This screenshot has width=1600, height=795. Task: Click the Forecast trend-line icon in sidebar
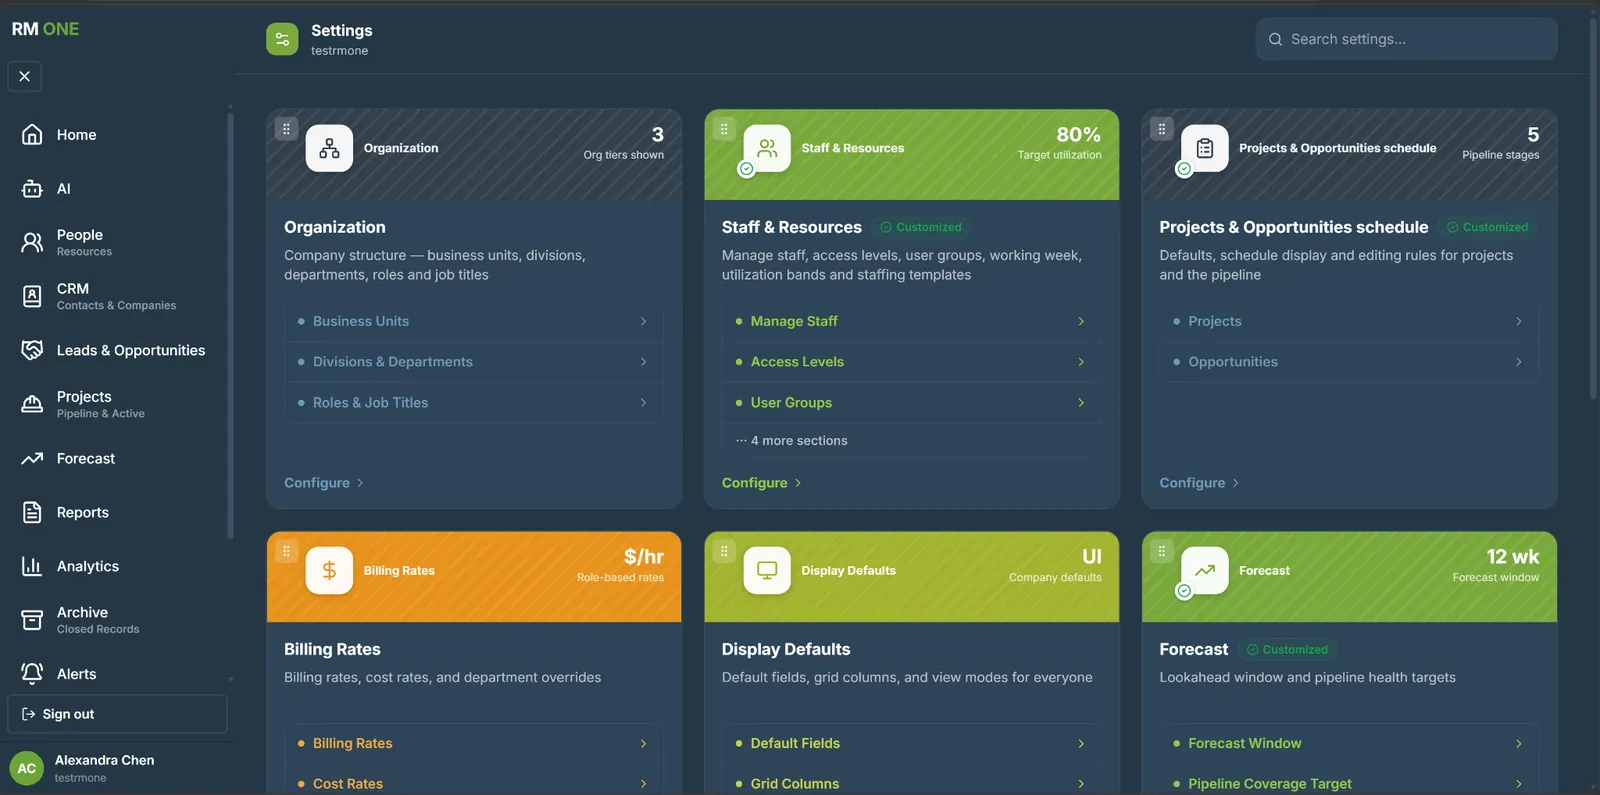(x=32, y=458)
